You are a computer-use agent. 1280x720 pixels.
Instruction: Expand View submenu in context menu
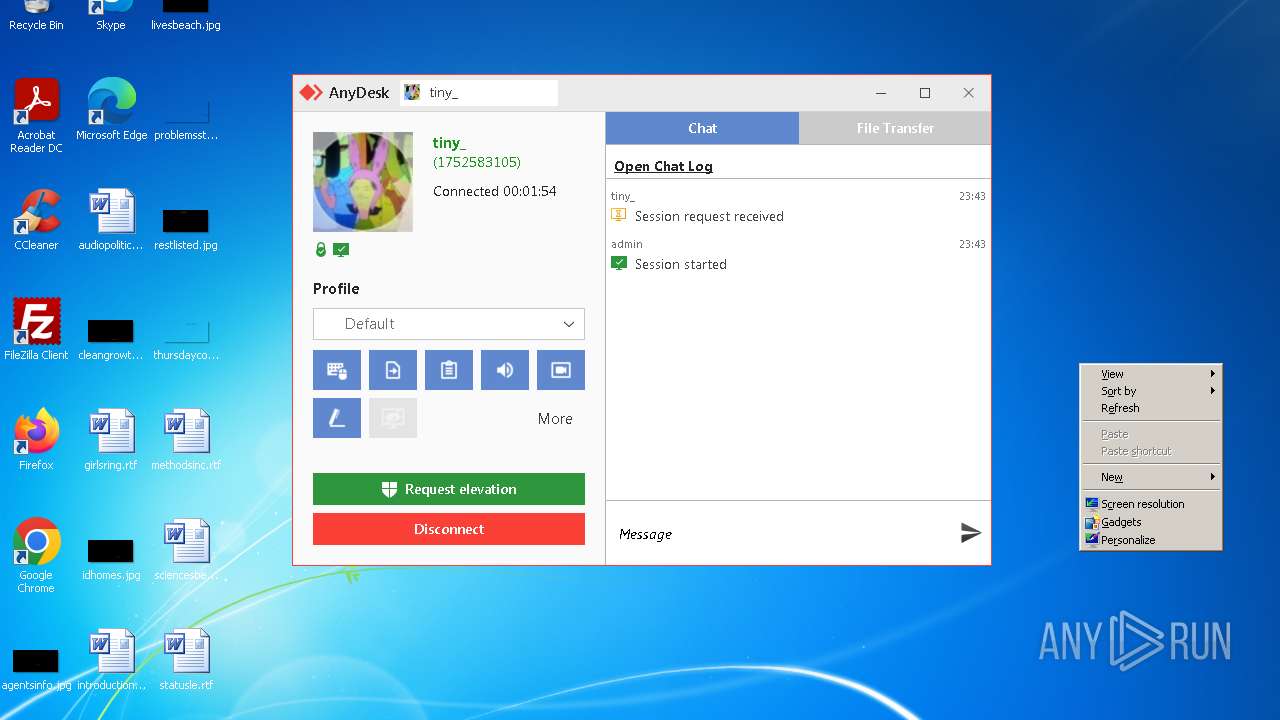point(1151,374)
